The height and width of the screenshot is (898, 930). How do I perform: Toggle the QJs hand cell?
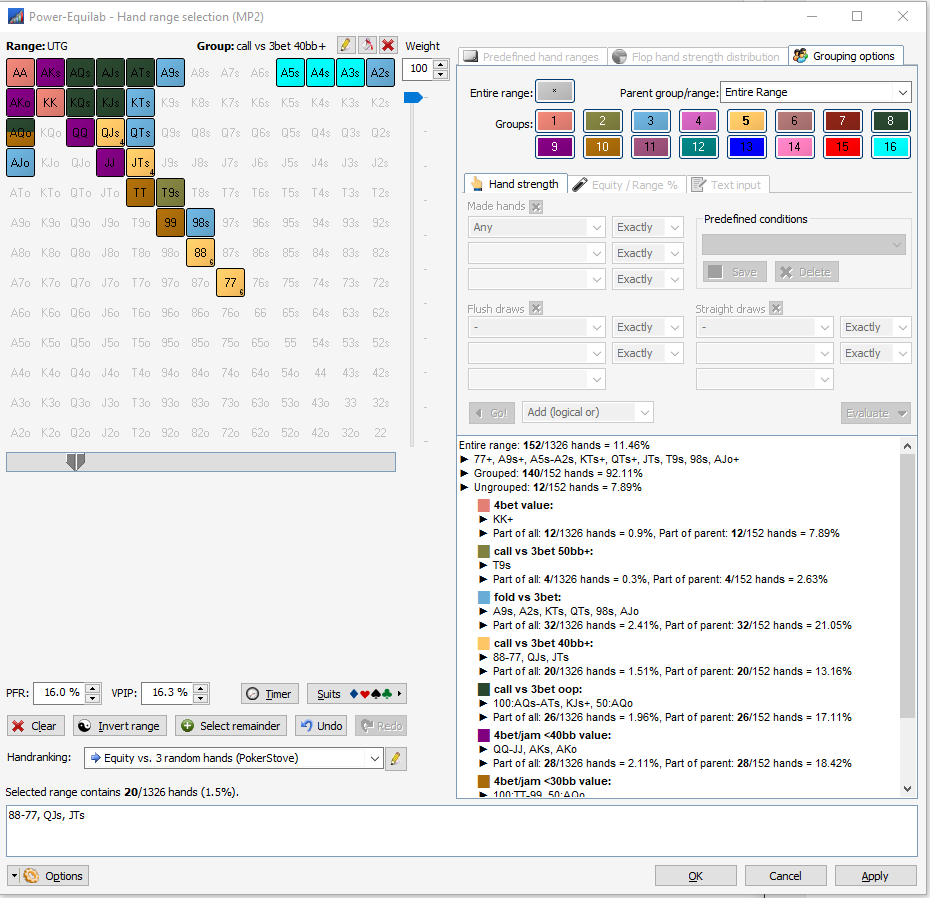tap(110, 132)
